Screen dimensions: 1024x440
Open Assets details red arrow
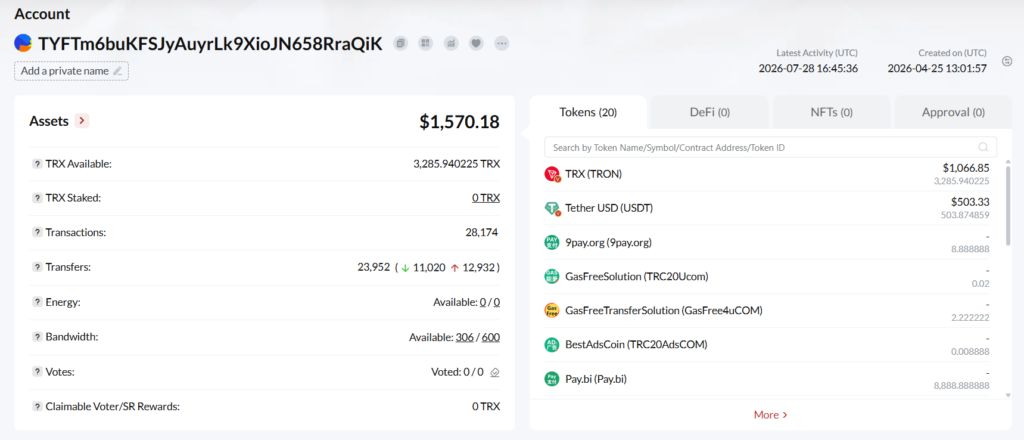[82, 121]
